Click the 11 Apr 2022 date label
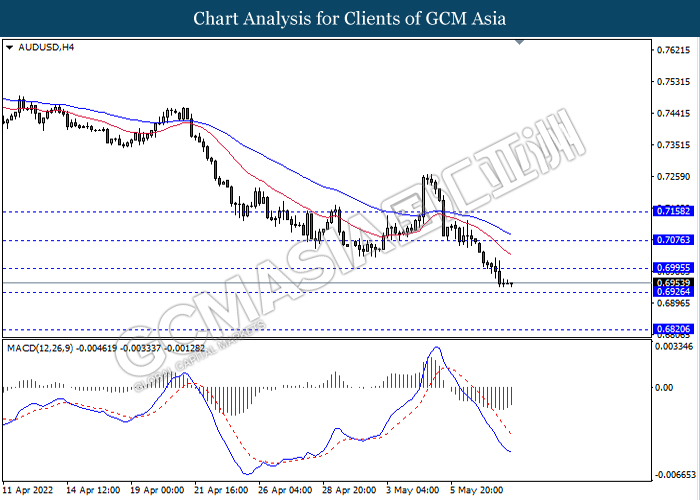The width and height of the screenshot is (700, 500). 28,490
